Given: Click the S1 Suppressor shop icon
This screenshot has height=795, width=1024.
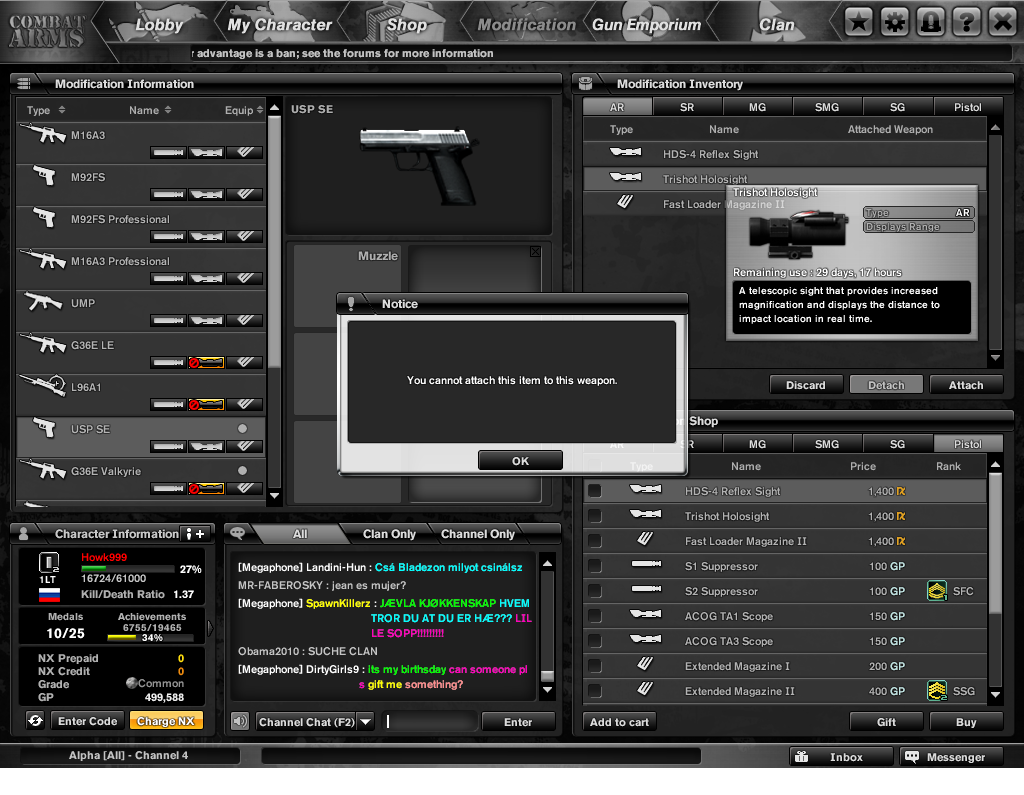Looking at the screenshot, I should (646, 564).
